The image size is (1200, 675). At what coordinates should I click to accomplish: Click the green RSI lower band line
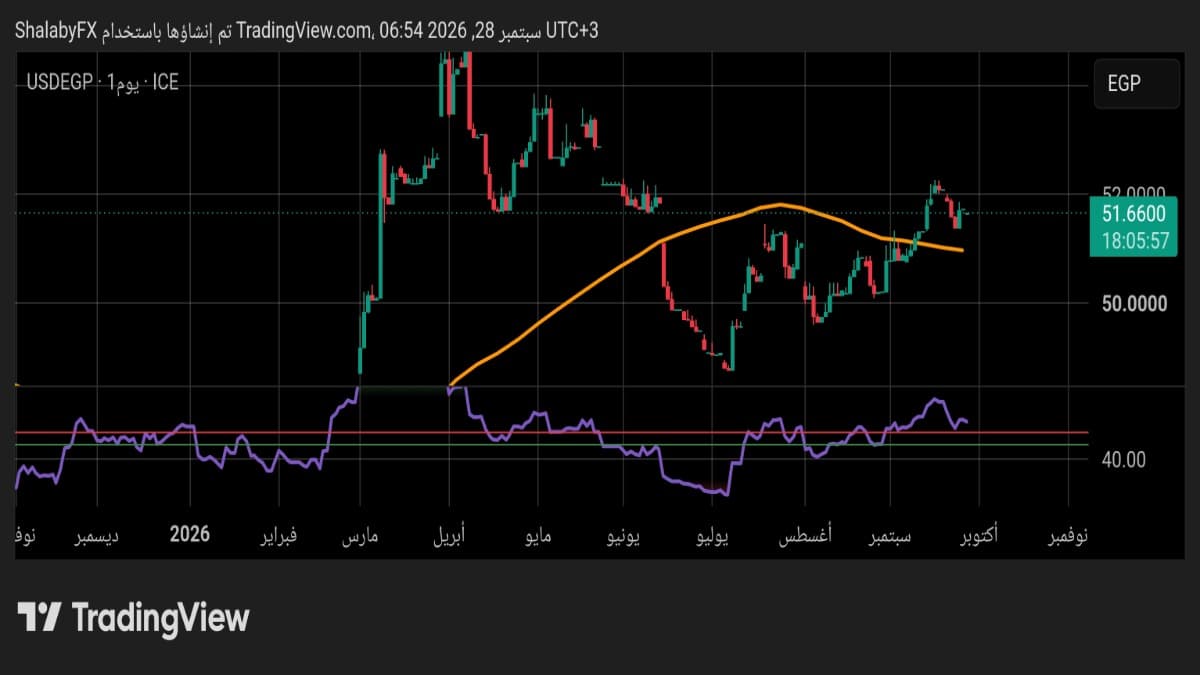(x=550, y=445)
